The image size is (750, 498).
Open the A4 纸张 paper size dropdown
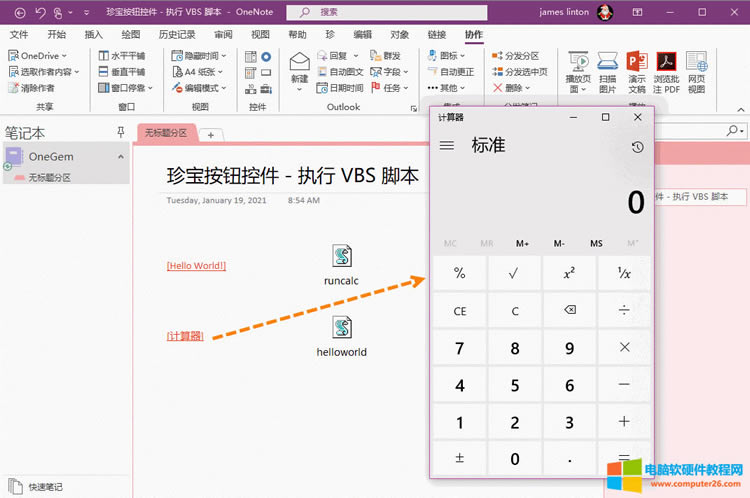pos(199,72)
